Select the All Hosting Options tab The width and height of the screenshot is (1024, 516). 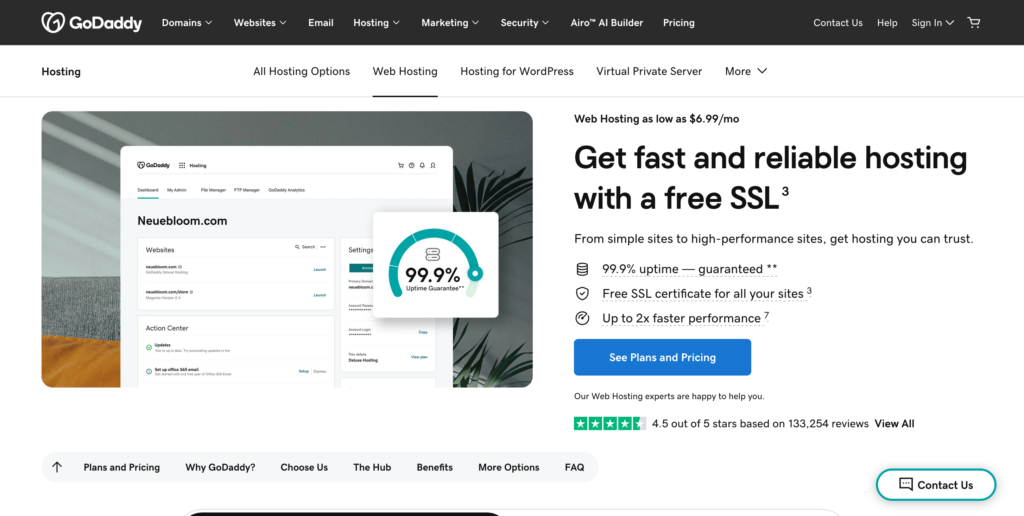pyautogui.click(x=302, y=71)
